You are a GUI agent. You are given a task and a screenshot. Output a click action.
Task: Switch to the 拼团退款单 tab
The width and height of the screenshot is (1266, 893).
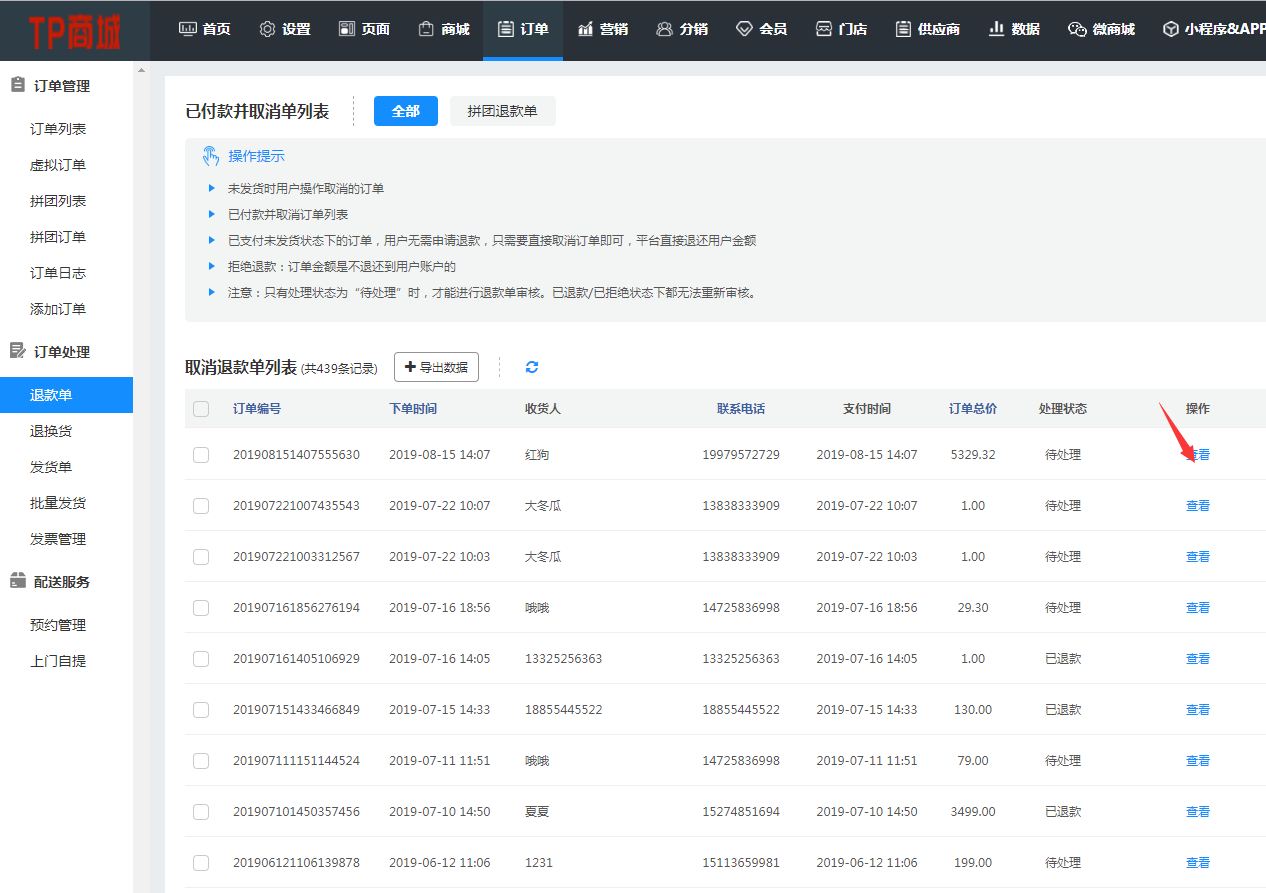pos(502,111)
